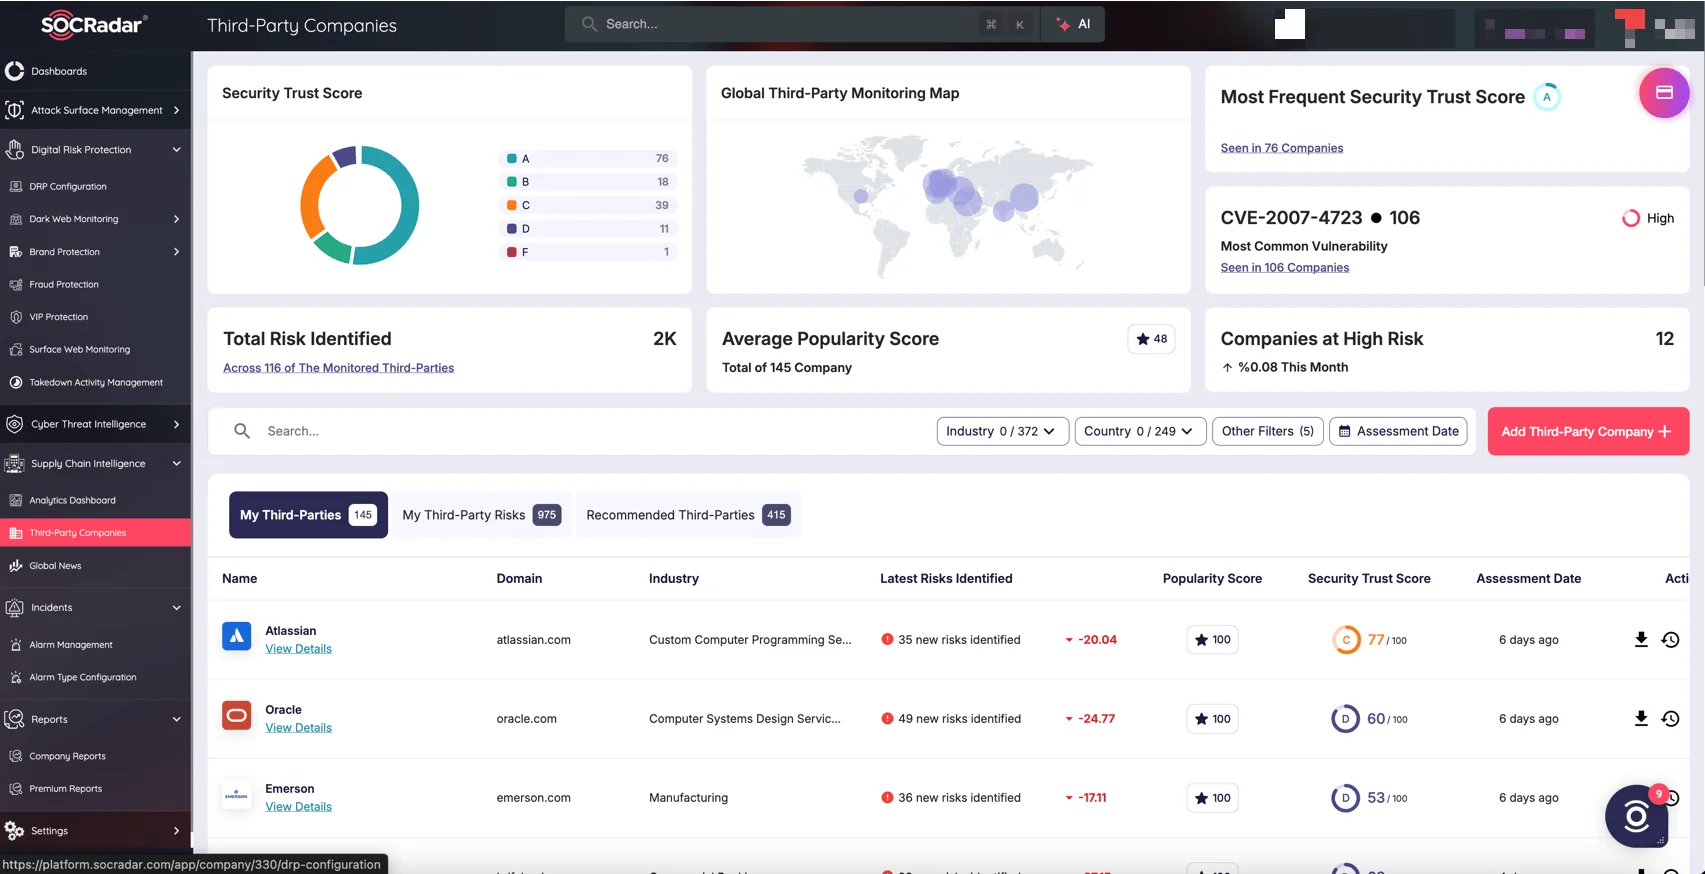
Task: Open Dashboards icon in sidebar
Action: (x=14, y=71)
